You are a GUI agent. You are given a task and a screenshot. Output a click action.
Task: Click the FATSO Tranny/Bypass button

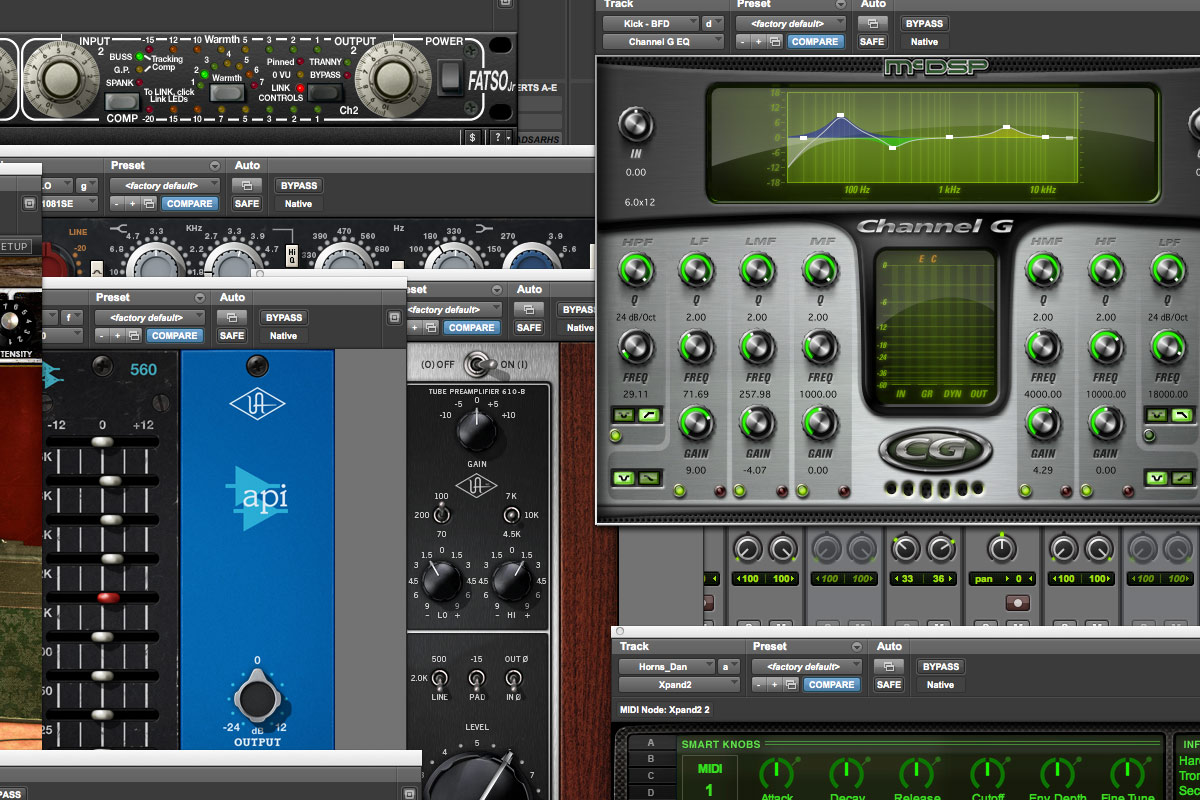pos(324,92)
